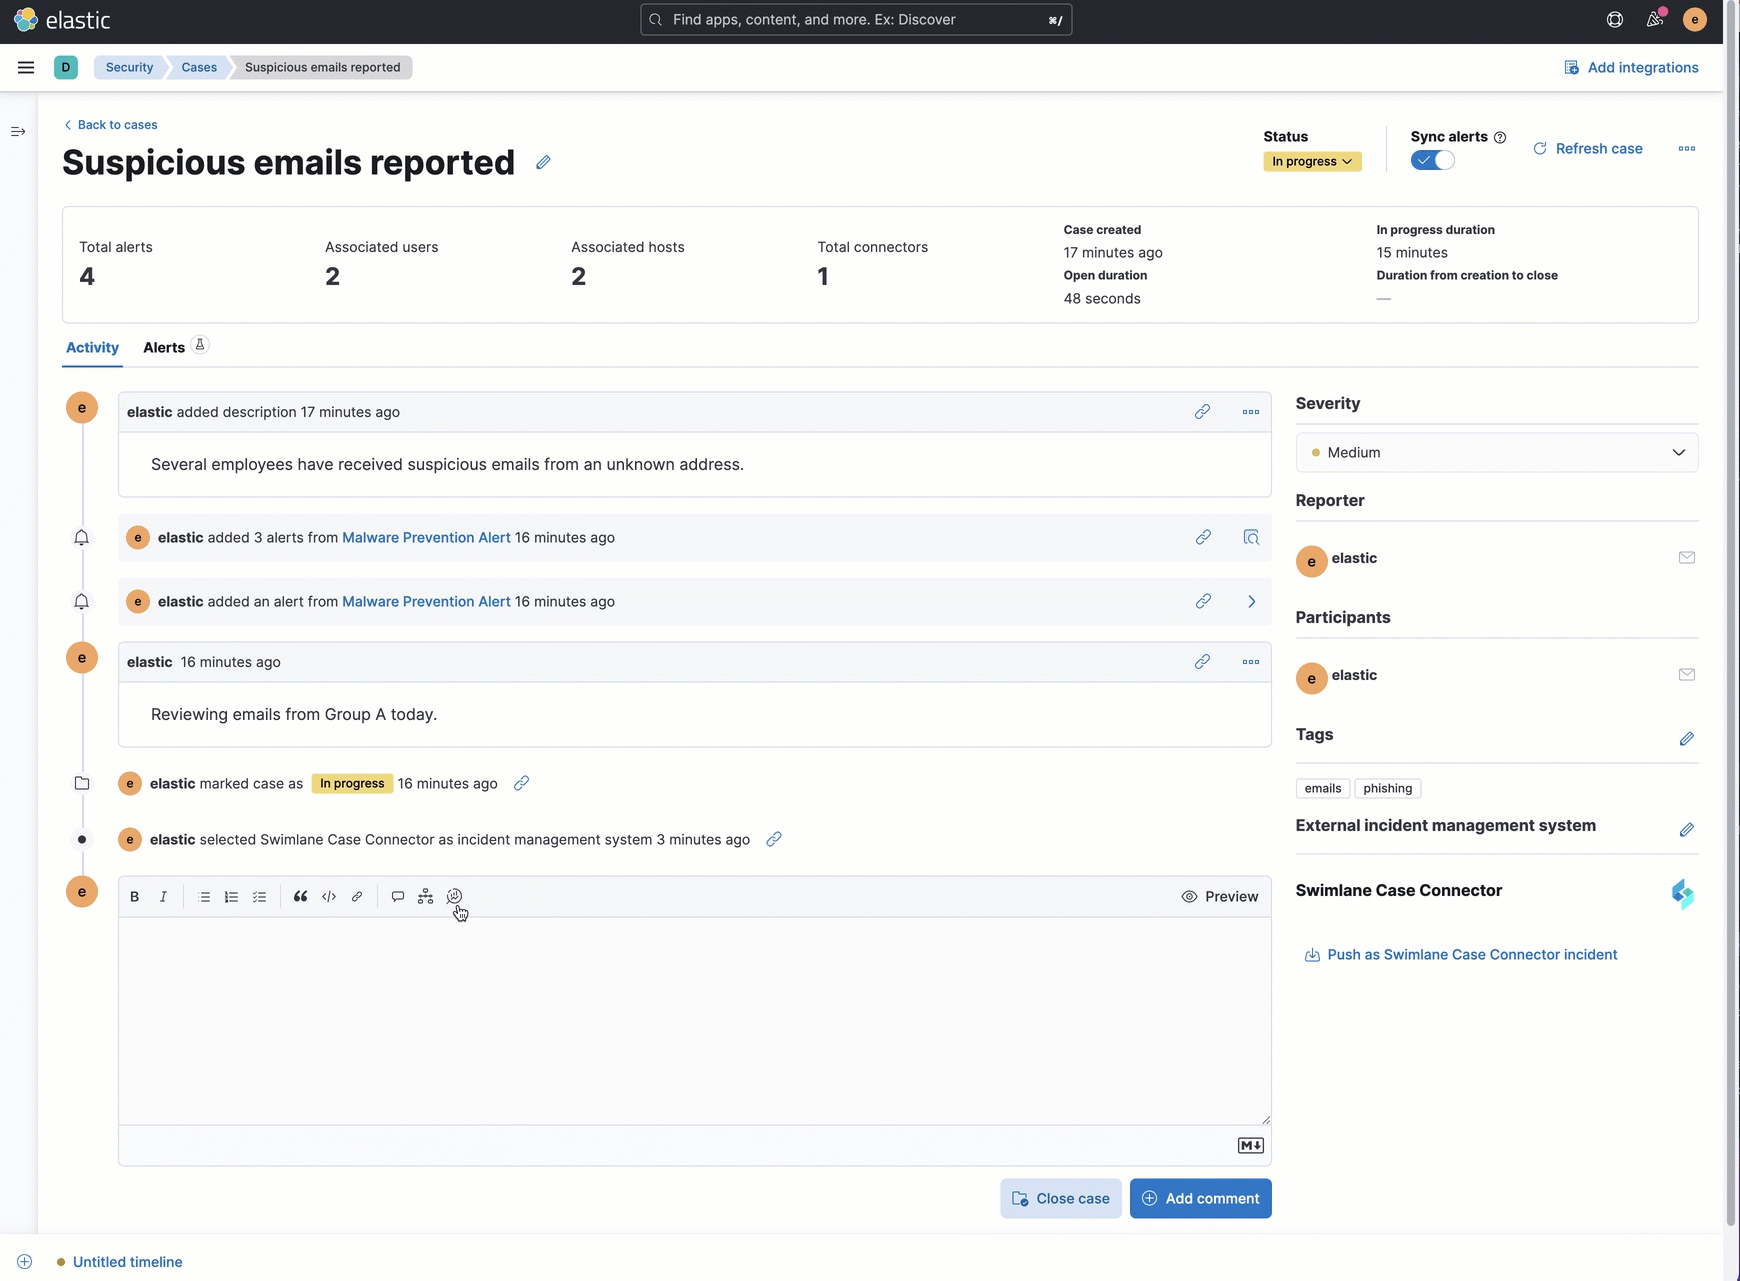Insert a blockquote using the editor toolbar

[x=300, y=896]
